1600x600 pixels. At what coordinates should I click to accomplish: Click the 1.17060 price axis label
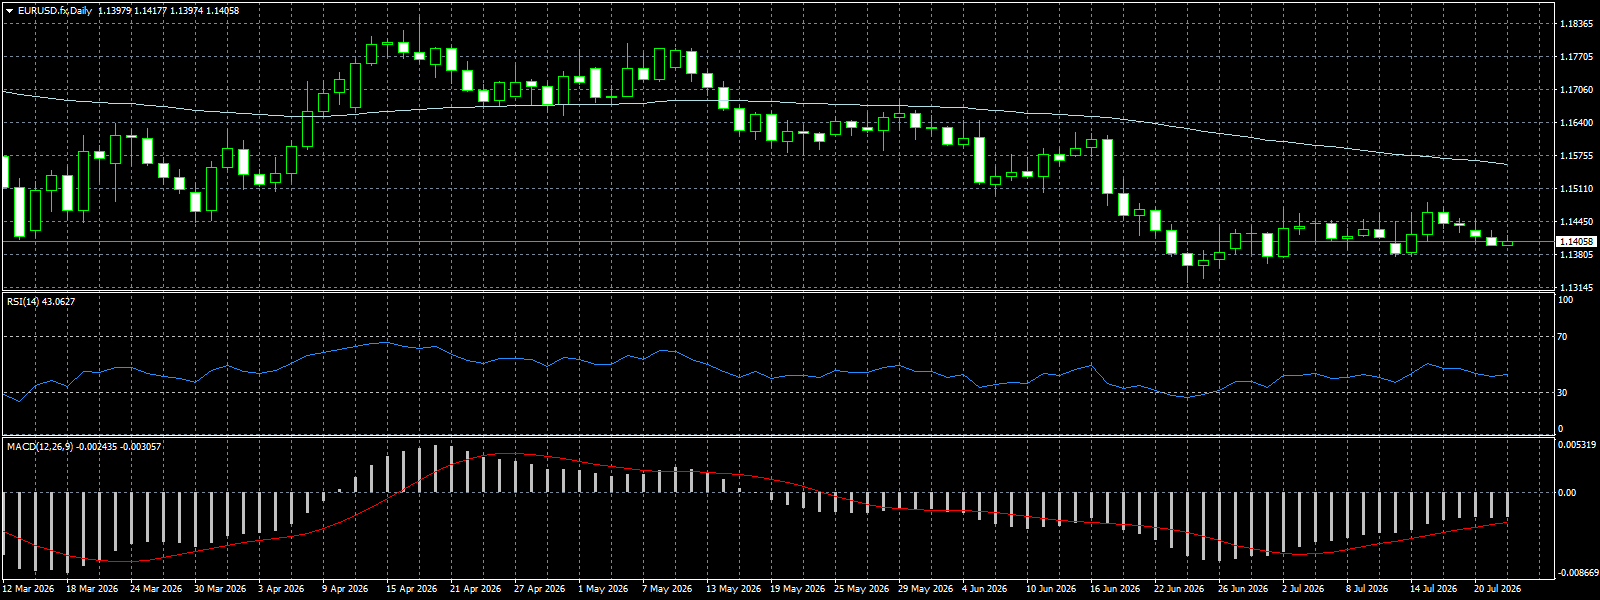tap(1577, 90)
